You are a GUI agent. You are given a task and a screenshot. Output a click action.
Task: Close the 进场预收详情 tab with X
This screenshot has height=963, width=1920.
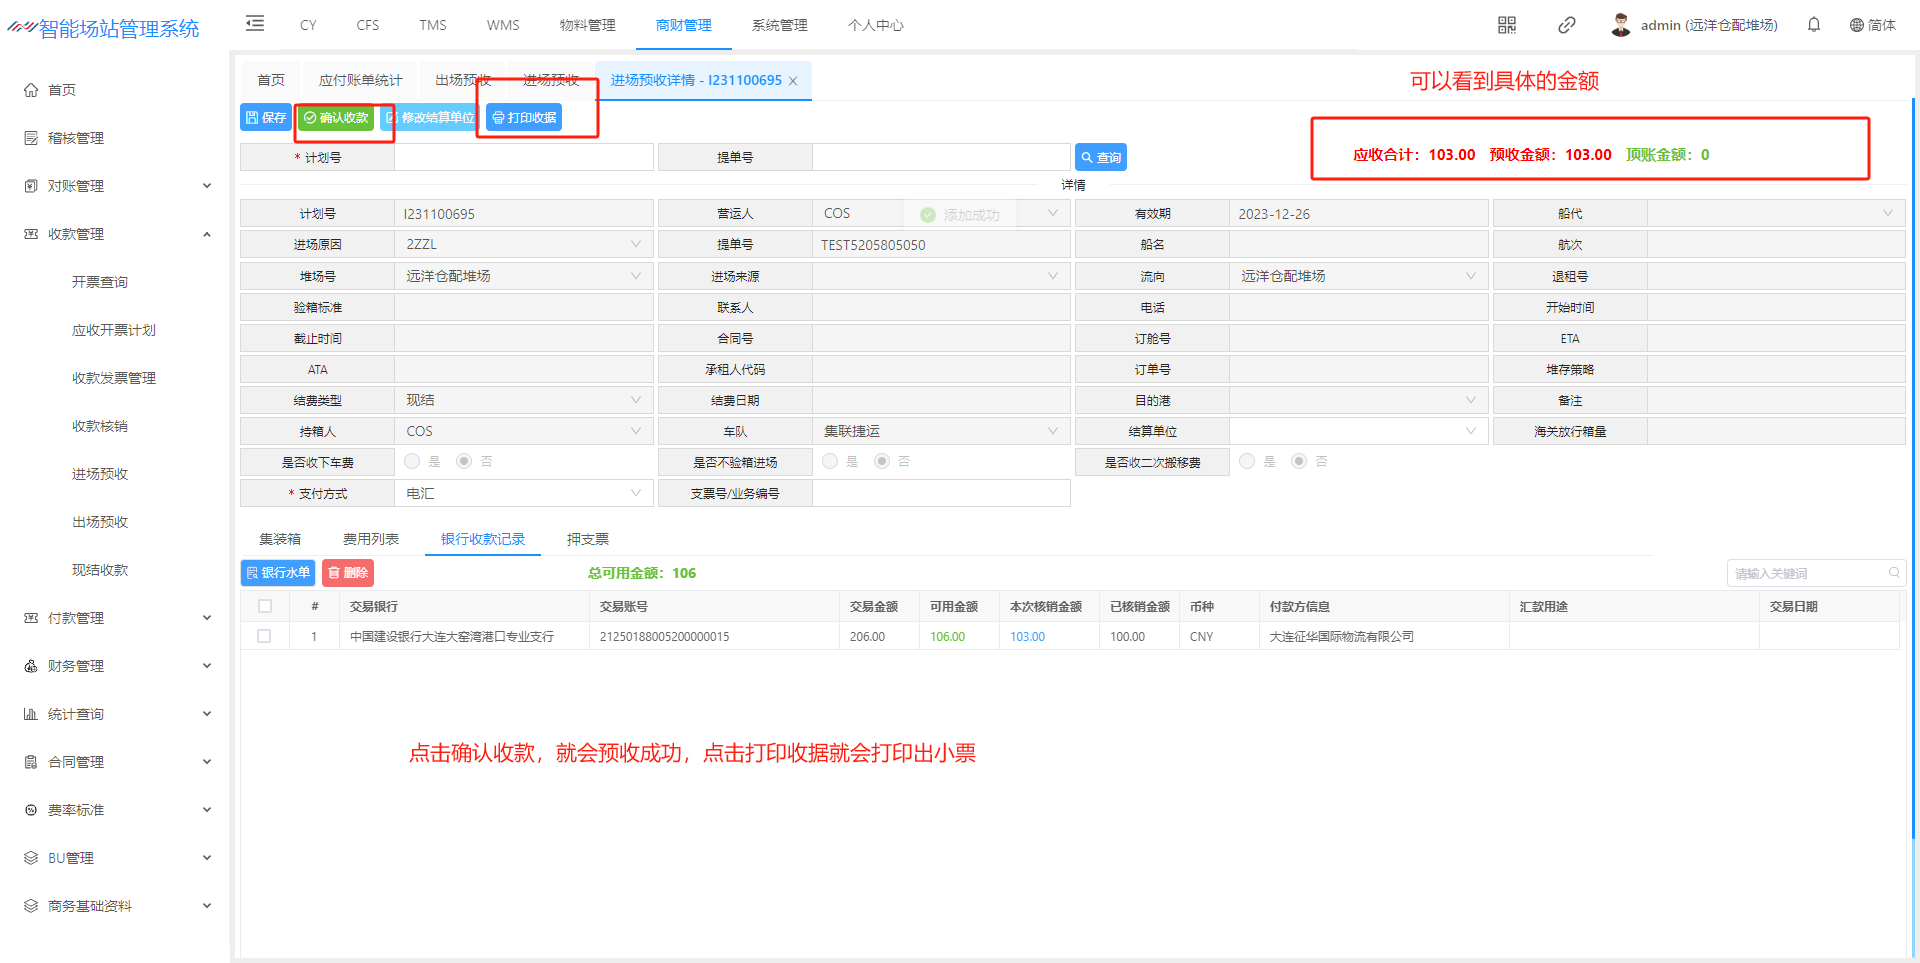pyautogui.click(x=793, y=81)
